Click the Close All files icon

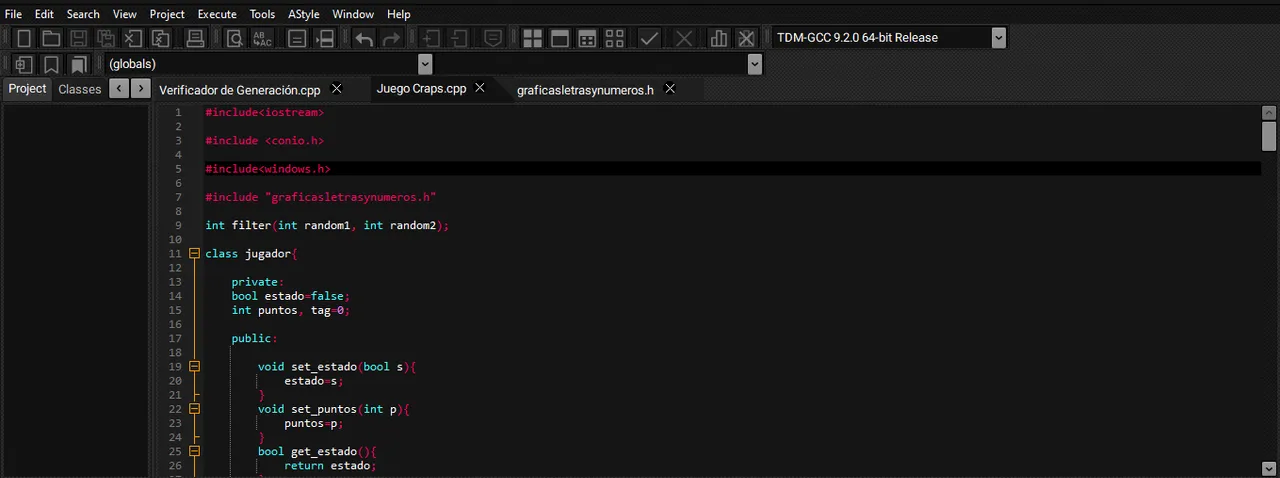160,38
